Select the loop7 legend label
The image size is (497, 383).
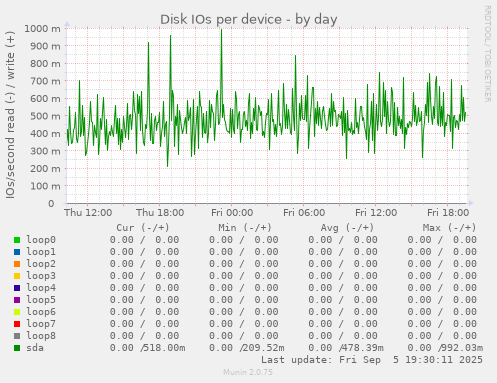tap(41, 324)
